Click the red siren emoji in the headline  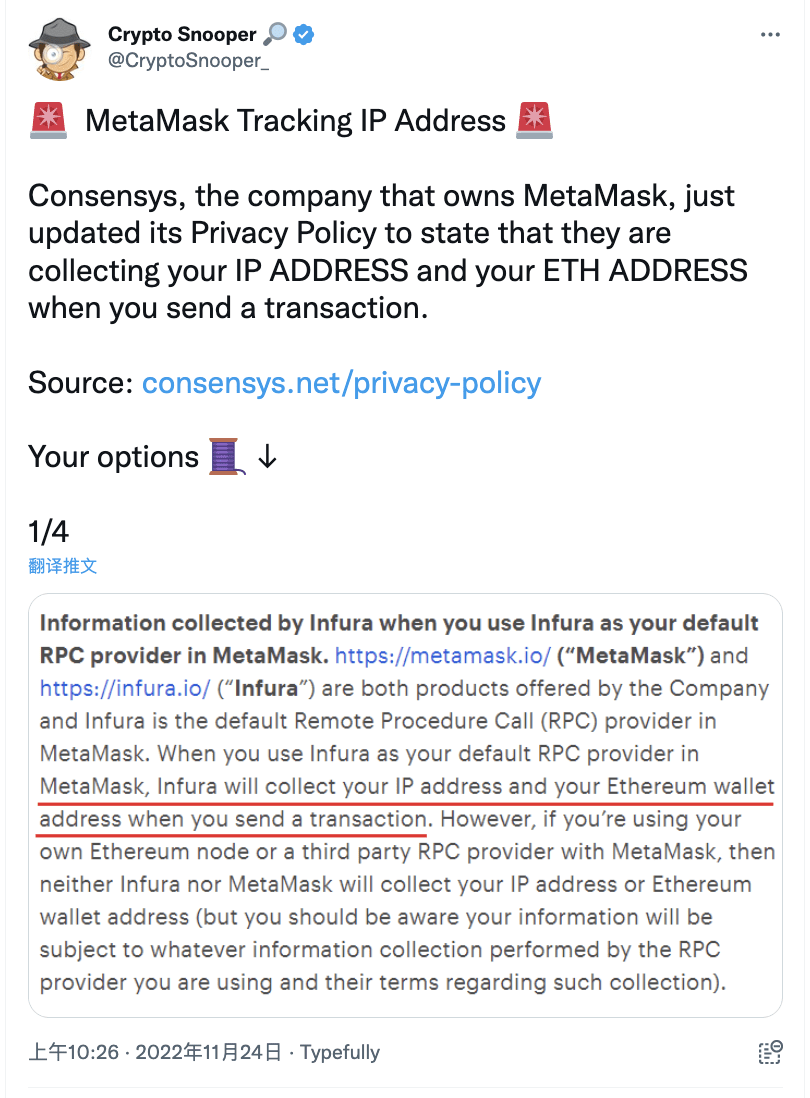point(51,120)
